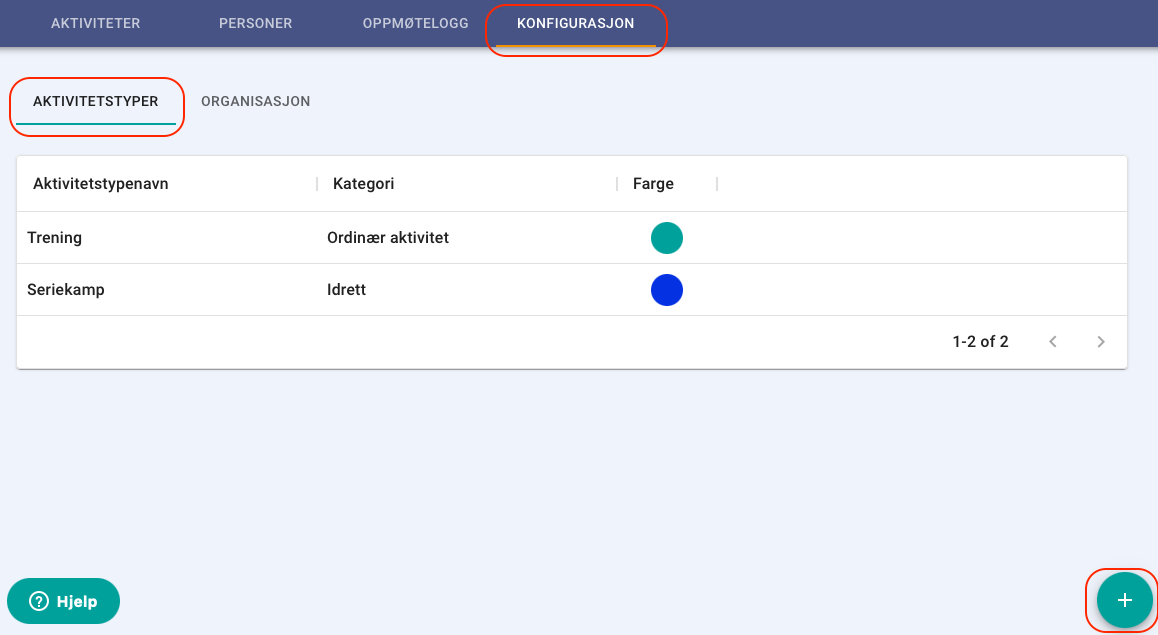Sort by the Kategori column header
Image resolution: width=1158 pixels, height=635 pixels.
pyautogui.click(x=363, y=184)
